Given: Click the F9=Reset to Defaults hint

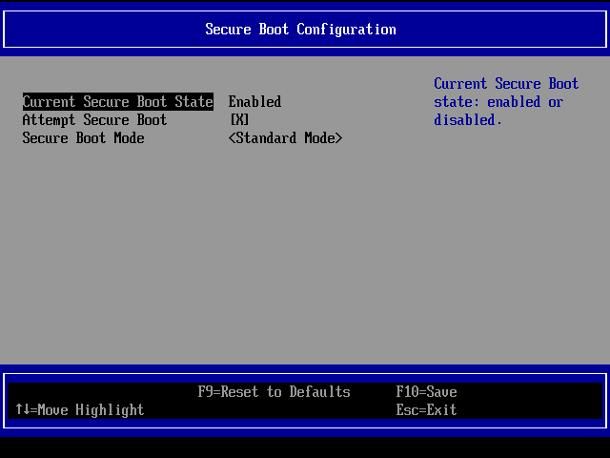Looking at the screenshot, I should click(x=274, y=391).
